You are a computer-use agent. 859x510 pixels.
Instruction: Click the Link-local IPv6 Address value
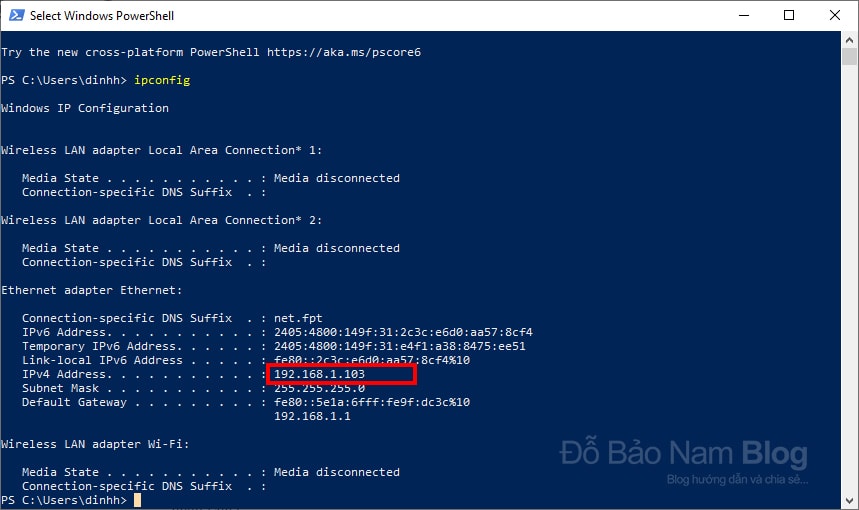pos(372,360)
